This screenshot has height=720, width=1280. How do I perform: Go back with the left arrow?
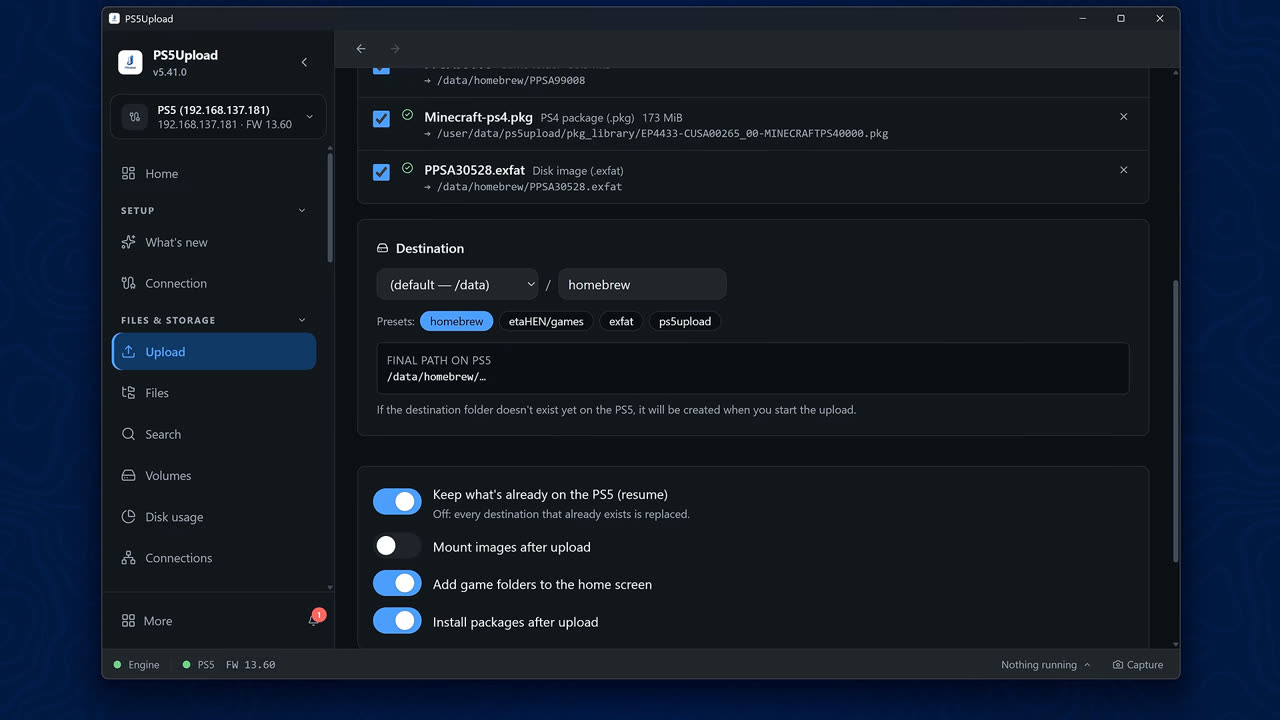pyautogui.click(x=361, y=48)
